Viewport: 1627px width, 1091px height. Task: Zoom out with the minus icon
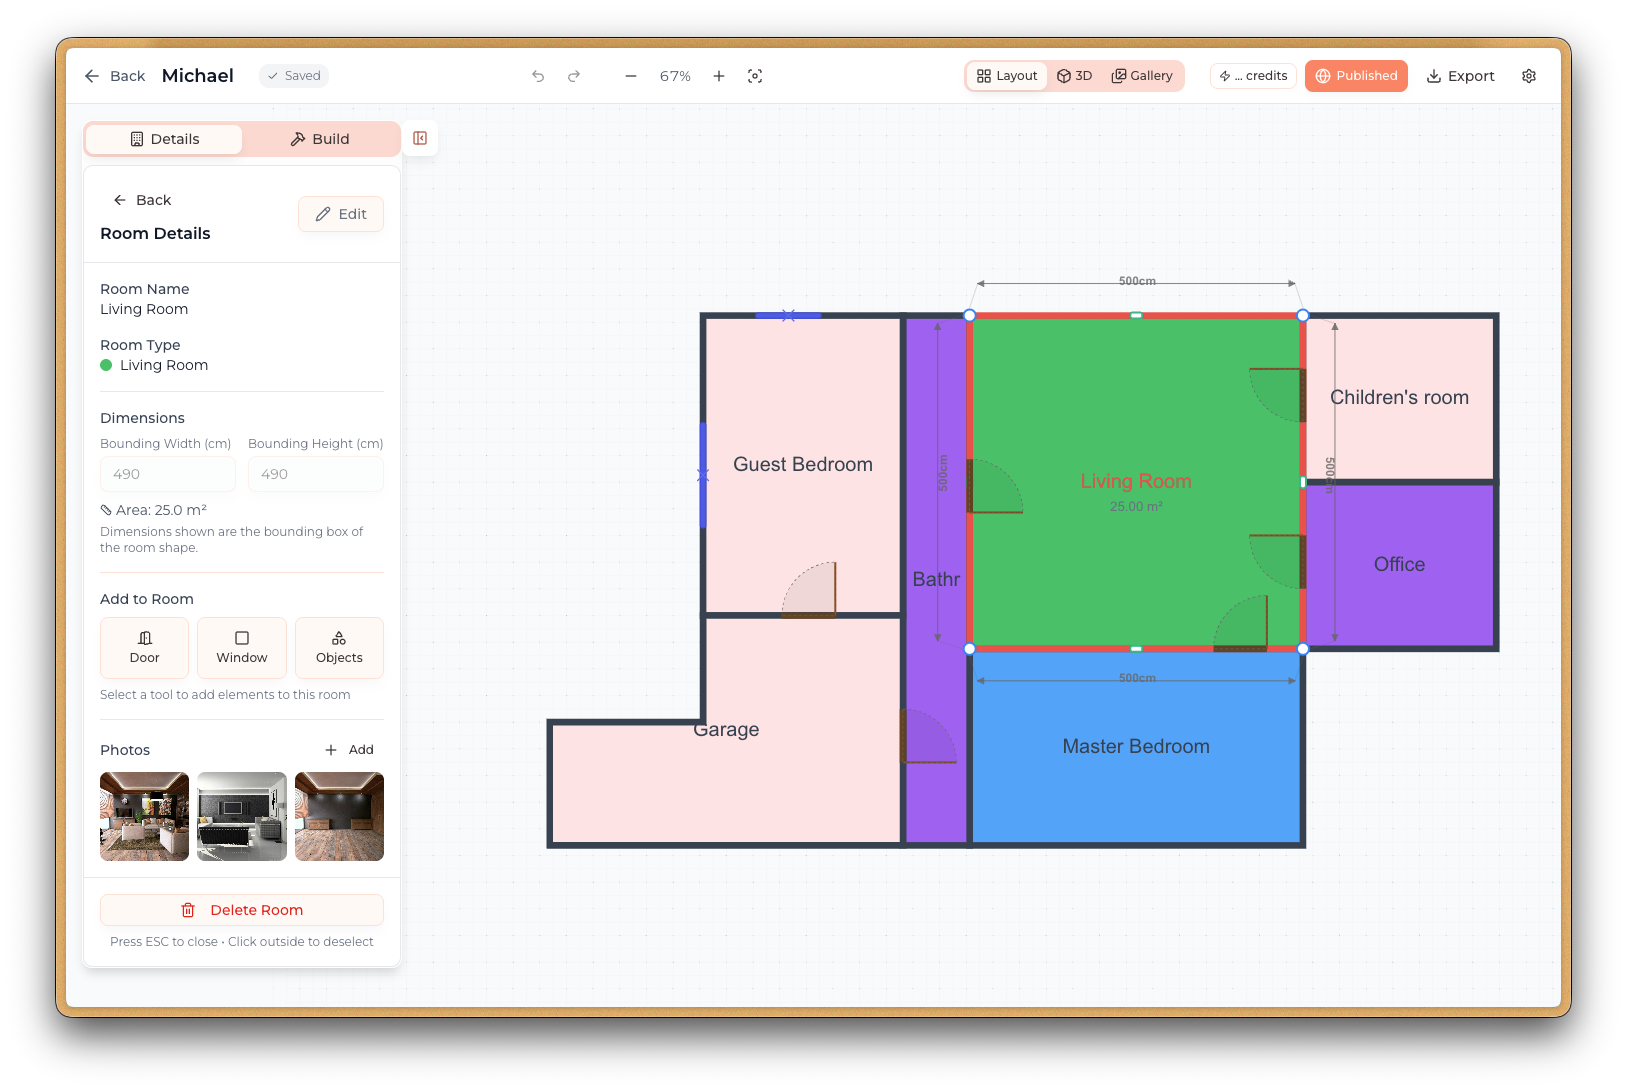point(630,75)
